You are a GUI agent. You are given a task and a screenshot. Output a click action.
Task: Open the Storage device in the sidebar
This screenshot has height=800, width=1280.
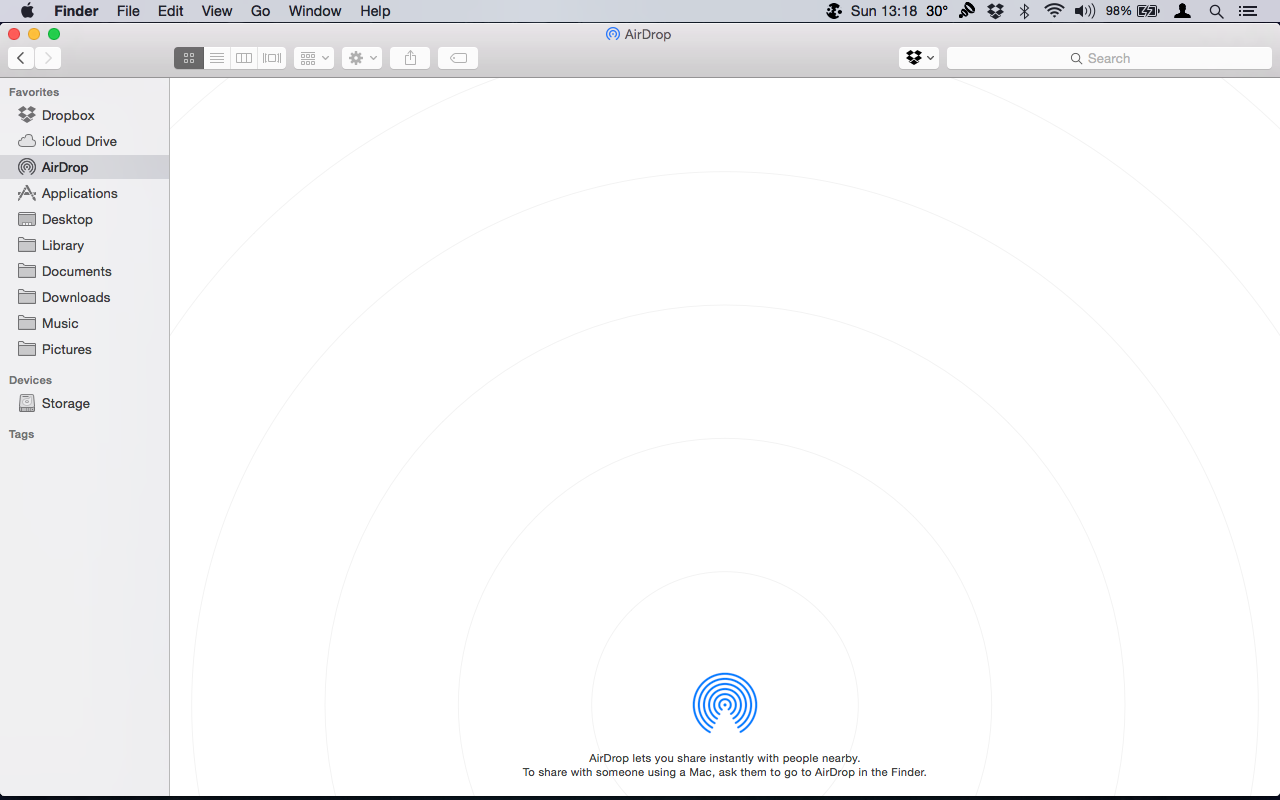pyautogui.click(x=84, y=403)
